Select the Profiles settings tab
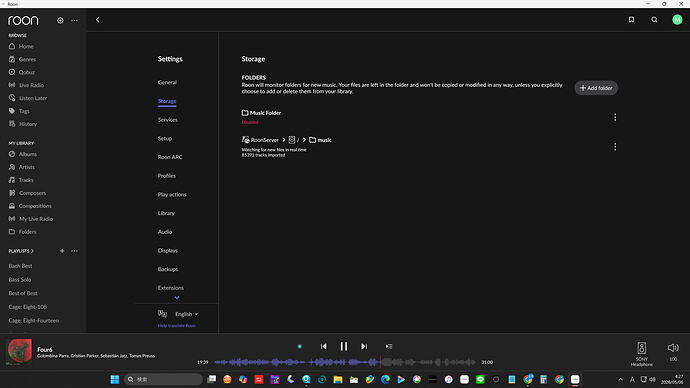The width and height of the screenshot is (690, 388). point(167,176)
